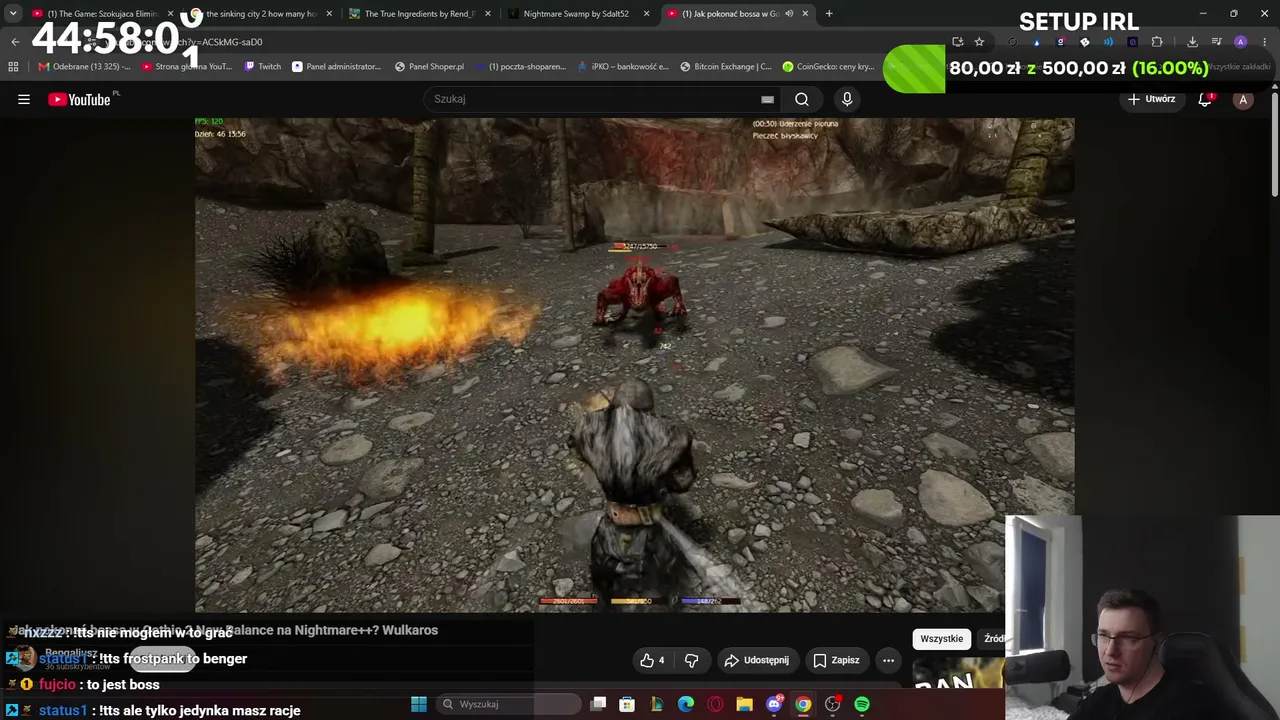Launch Microsoft Edge from the taskbar
Viewport: 1280px width, 720px height.
(686, 704)
